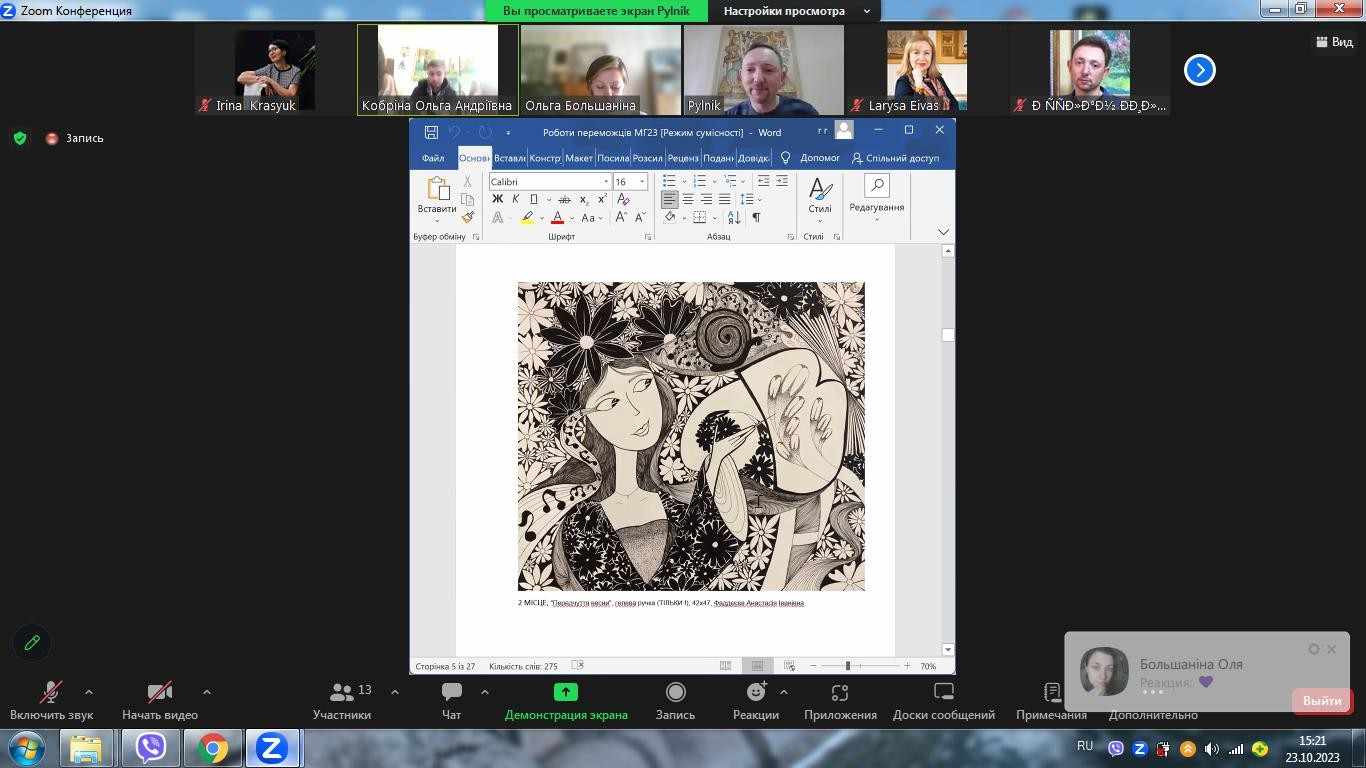Toggle underline (П) formatting

pyautogui.click(x=534, y=199)
